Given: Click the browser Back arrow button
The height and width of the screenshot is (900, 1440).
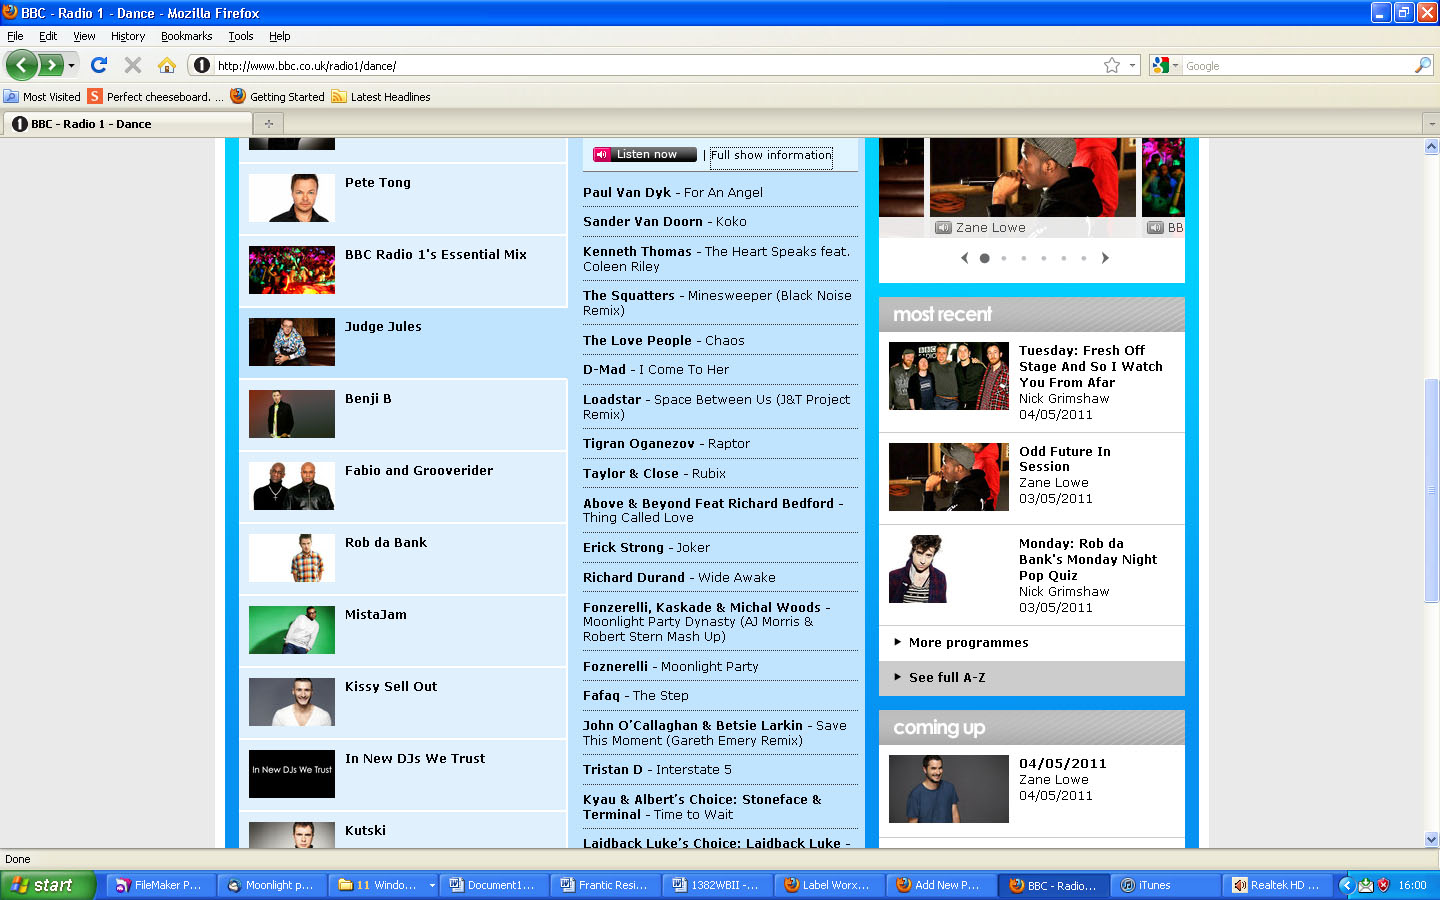Looking at the screenshot, I should pyautogui.click(x=22, y=66).
